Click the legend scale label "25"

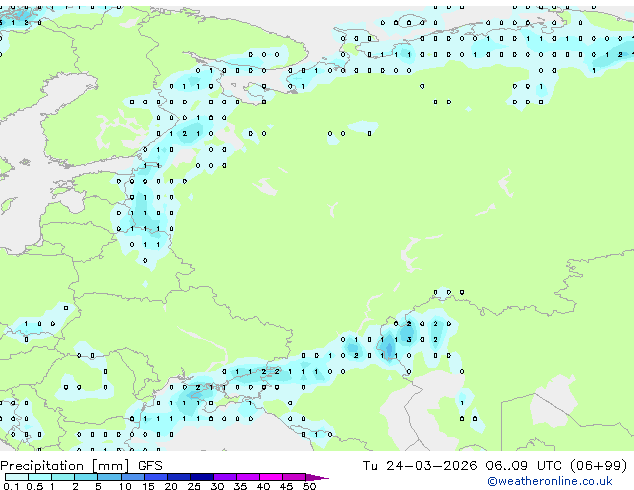pos(194,486)
